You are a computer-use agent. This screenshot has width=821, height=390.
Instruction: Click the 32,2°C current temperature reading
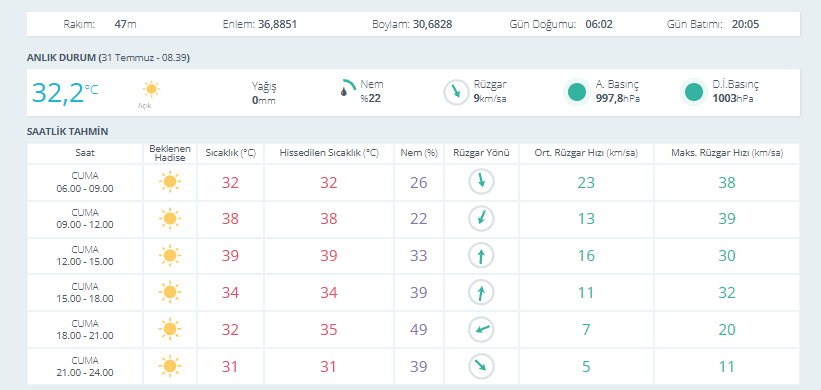[65, 92]
